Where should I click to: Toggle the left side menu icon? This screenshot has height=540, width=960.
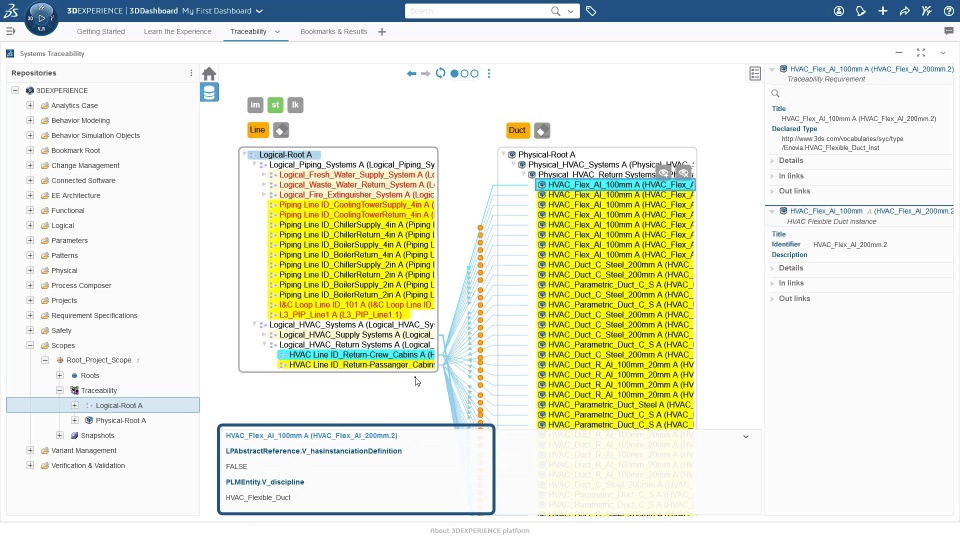[x=10, y=31]
